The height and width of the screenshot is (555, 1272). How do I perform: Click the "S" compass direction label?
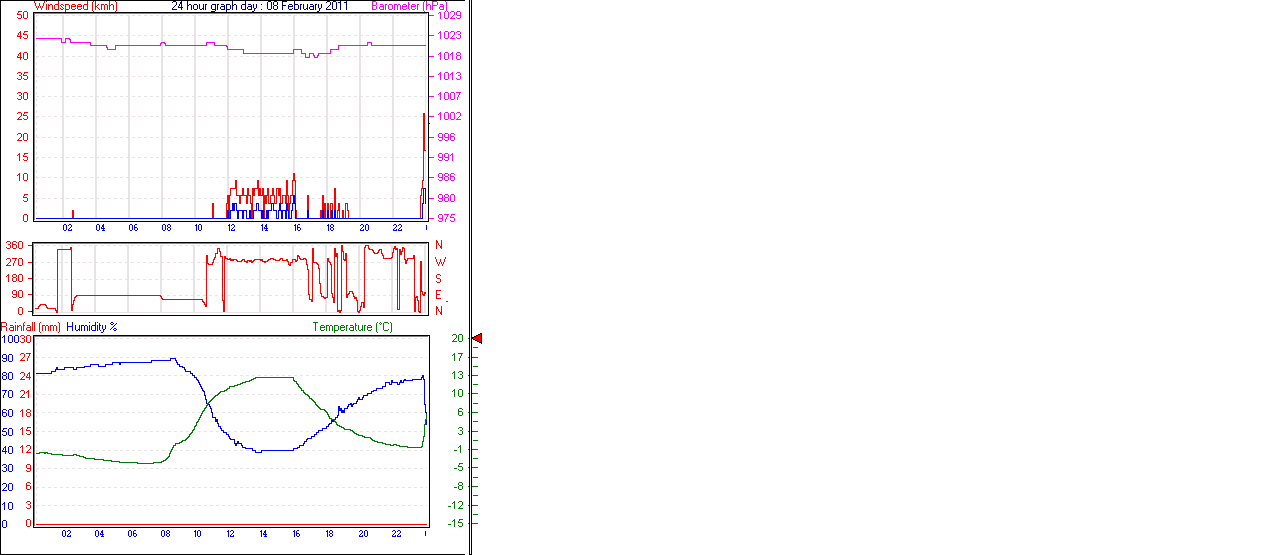[x=439, y=278]
